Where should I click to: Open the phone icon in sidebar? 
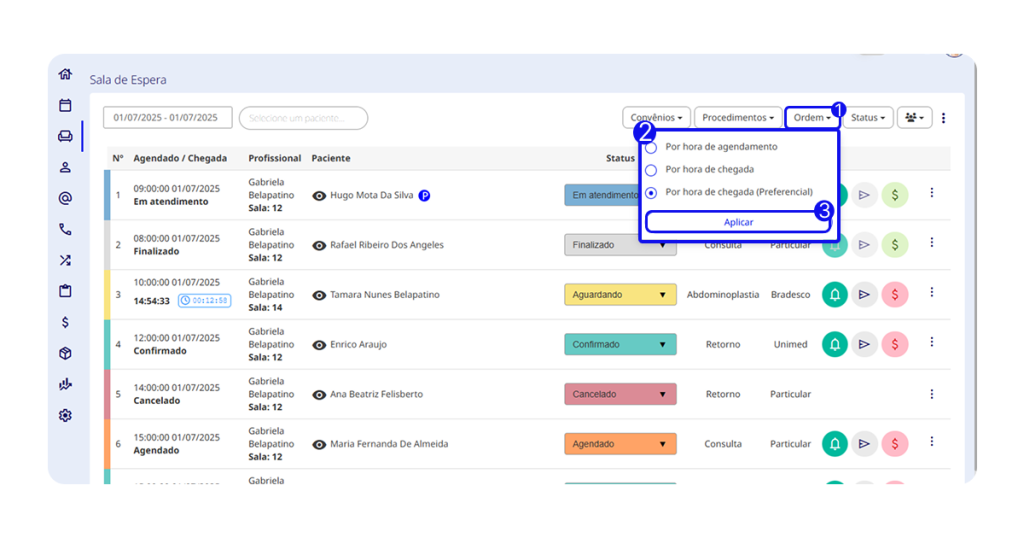pos(65,229)
